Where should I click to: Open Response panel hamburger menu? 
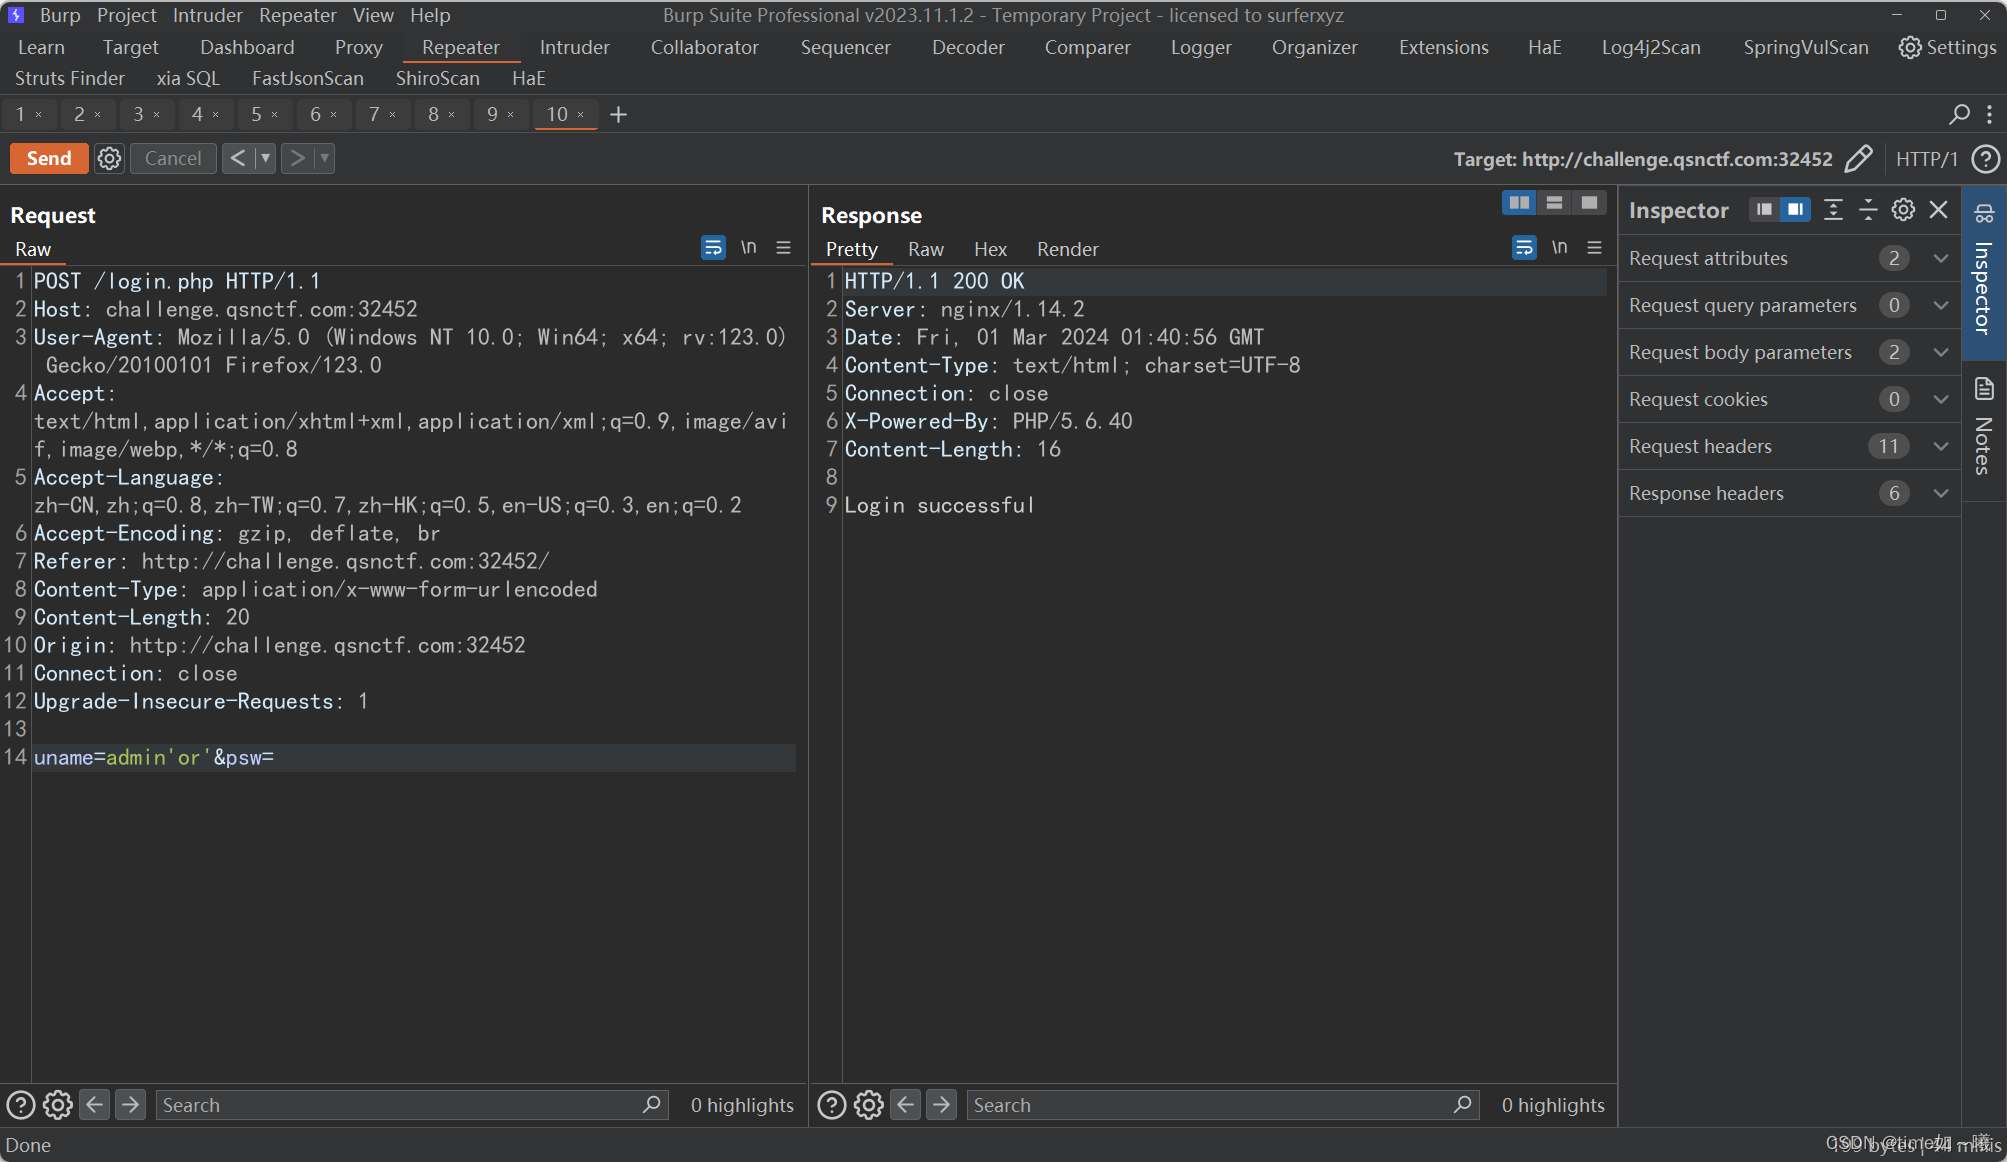click(1594, 247)
